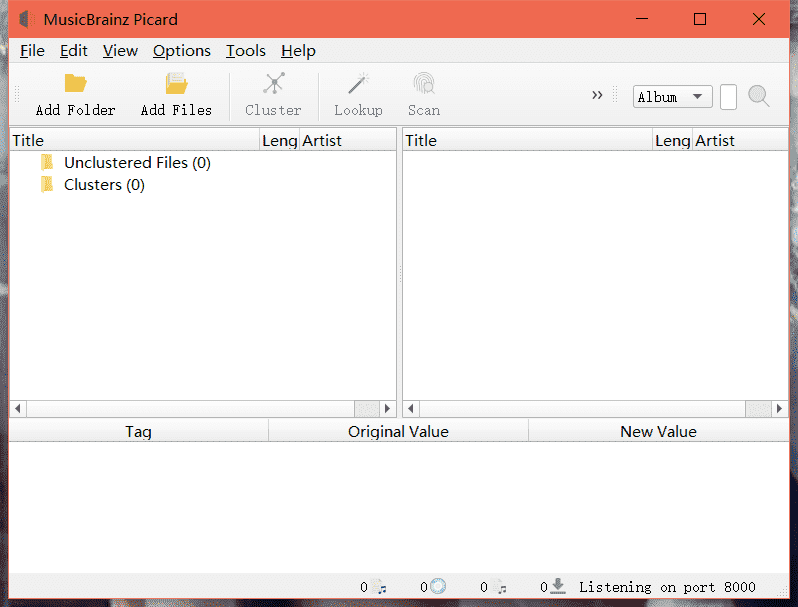Open the Album search type dropdown
This screenshot has height=607, width=798.
tap(672, 97)
